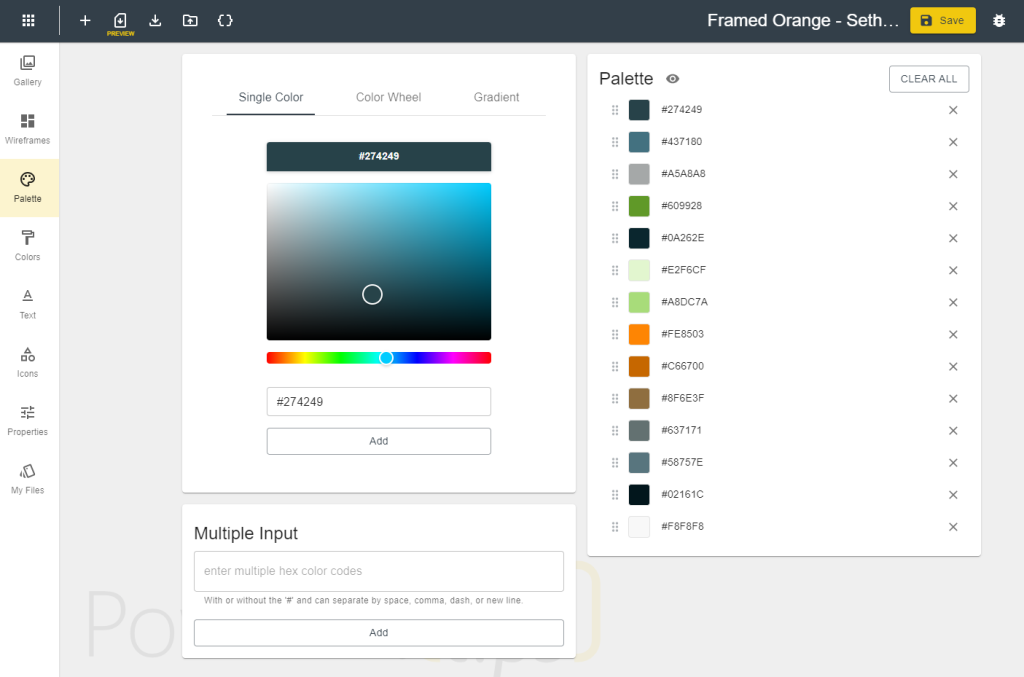Remove color #8F6E3F from palette
Image resolution: width=1024 pixels, height=677 pixels.
point(953,398)
